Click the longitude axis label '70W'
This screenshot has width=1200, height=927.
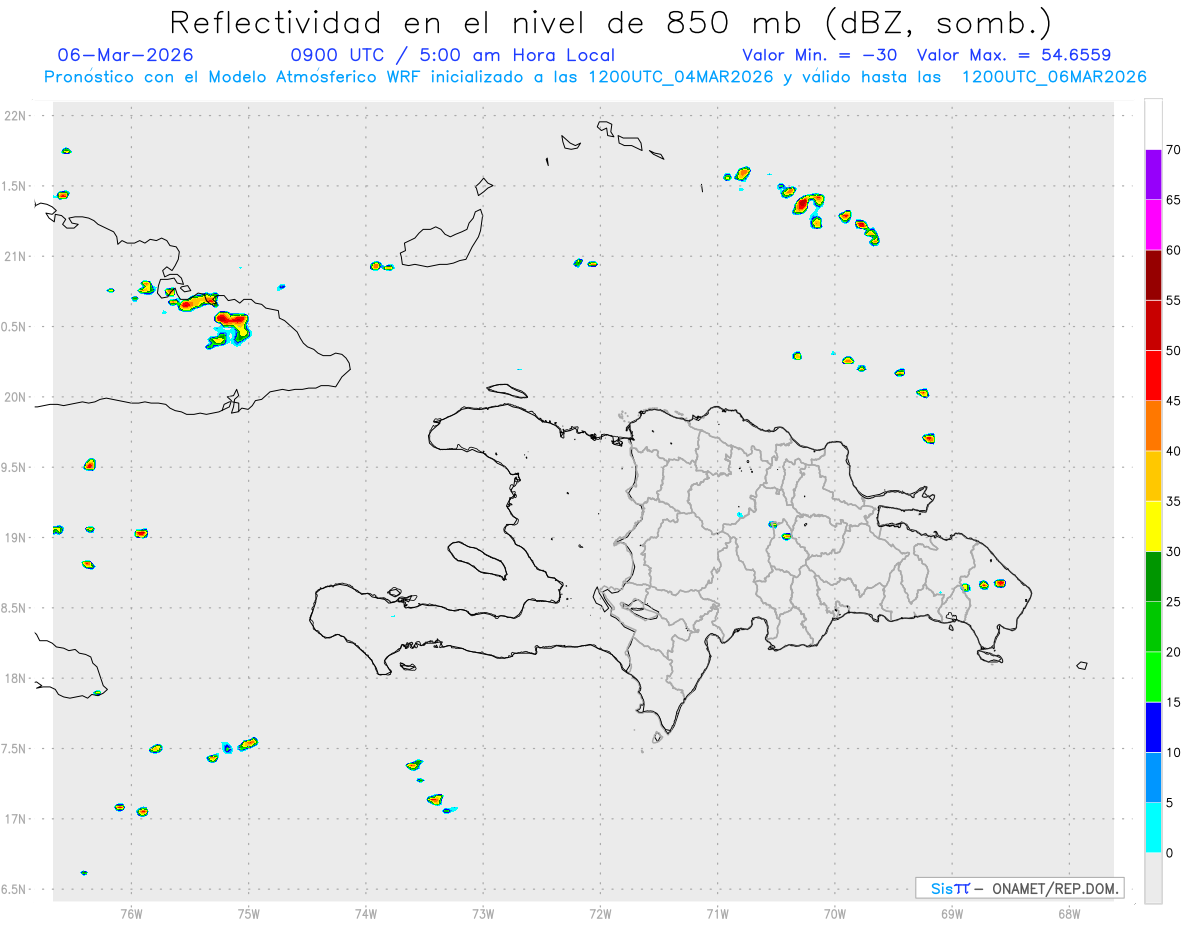(835, 913)
